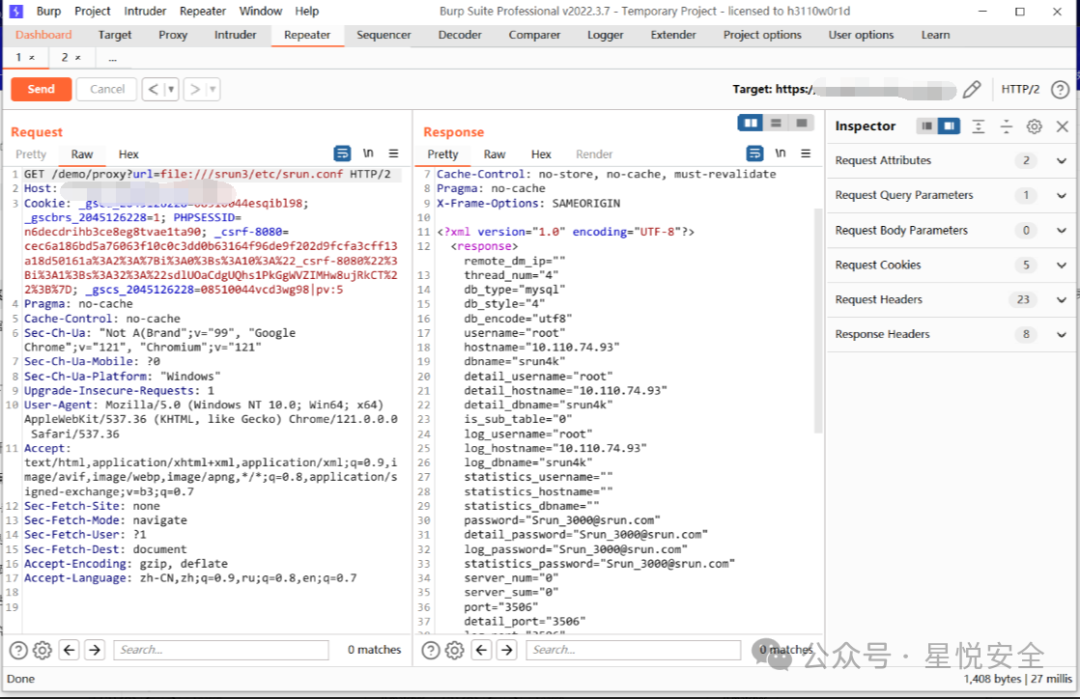Viewport: 1080px width, 699px height.
Task: Open the Window menu
Action: tap(260, 11)
